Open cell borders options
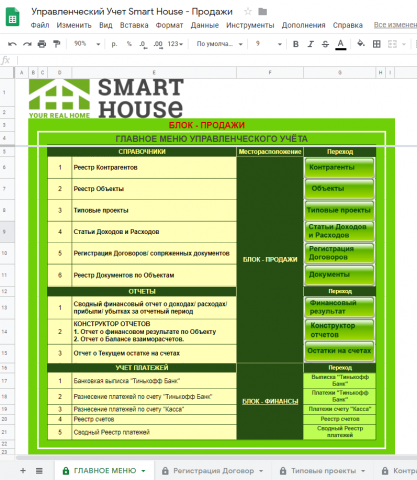417x480 pixels. tap(377, 44)
